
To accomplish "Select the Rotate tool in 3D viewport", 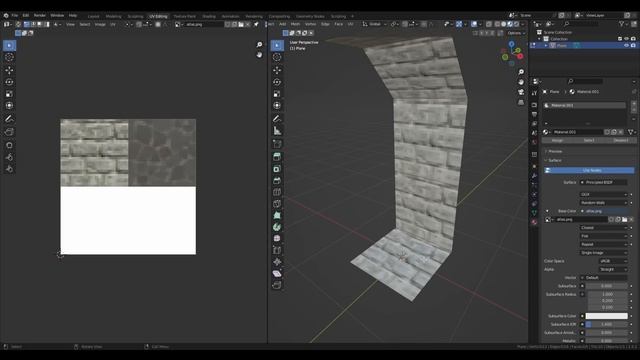I will click(277, 82).
